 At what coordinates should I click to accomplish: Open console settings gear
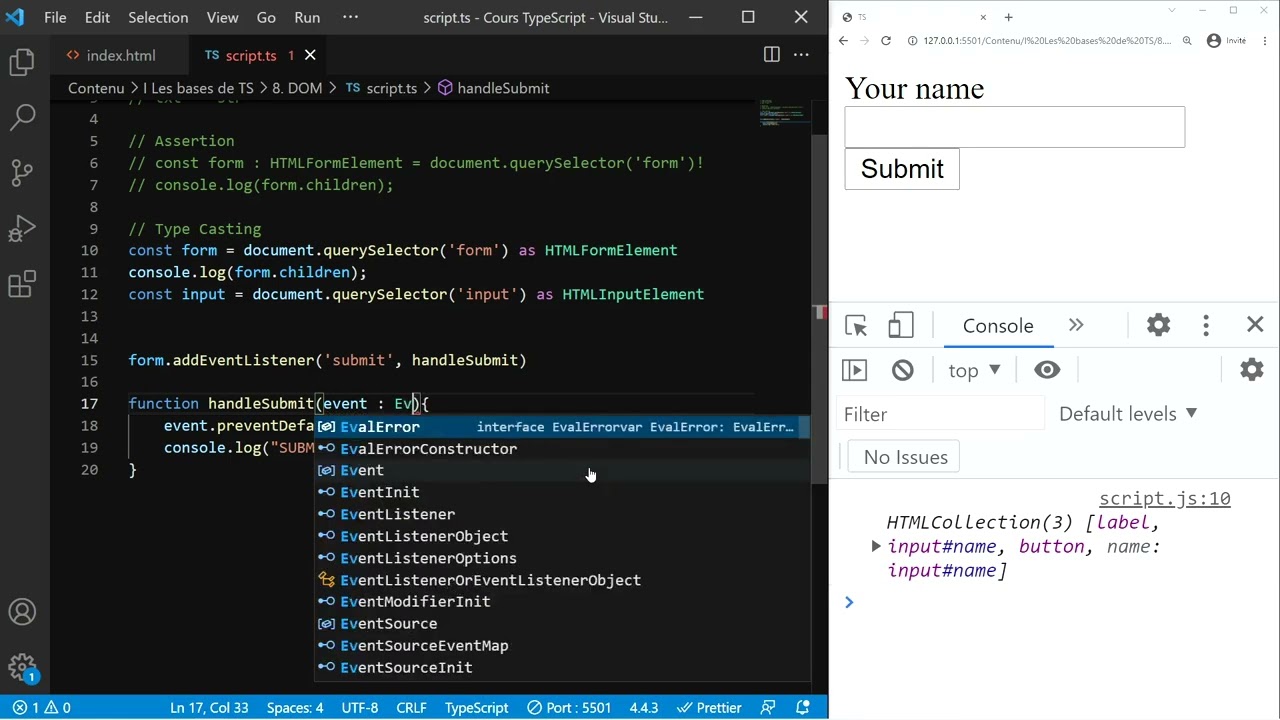pos(1252,370)
